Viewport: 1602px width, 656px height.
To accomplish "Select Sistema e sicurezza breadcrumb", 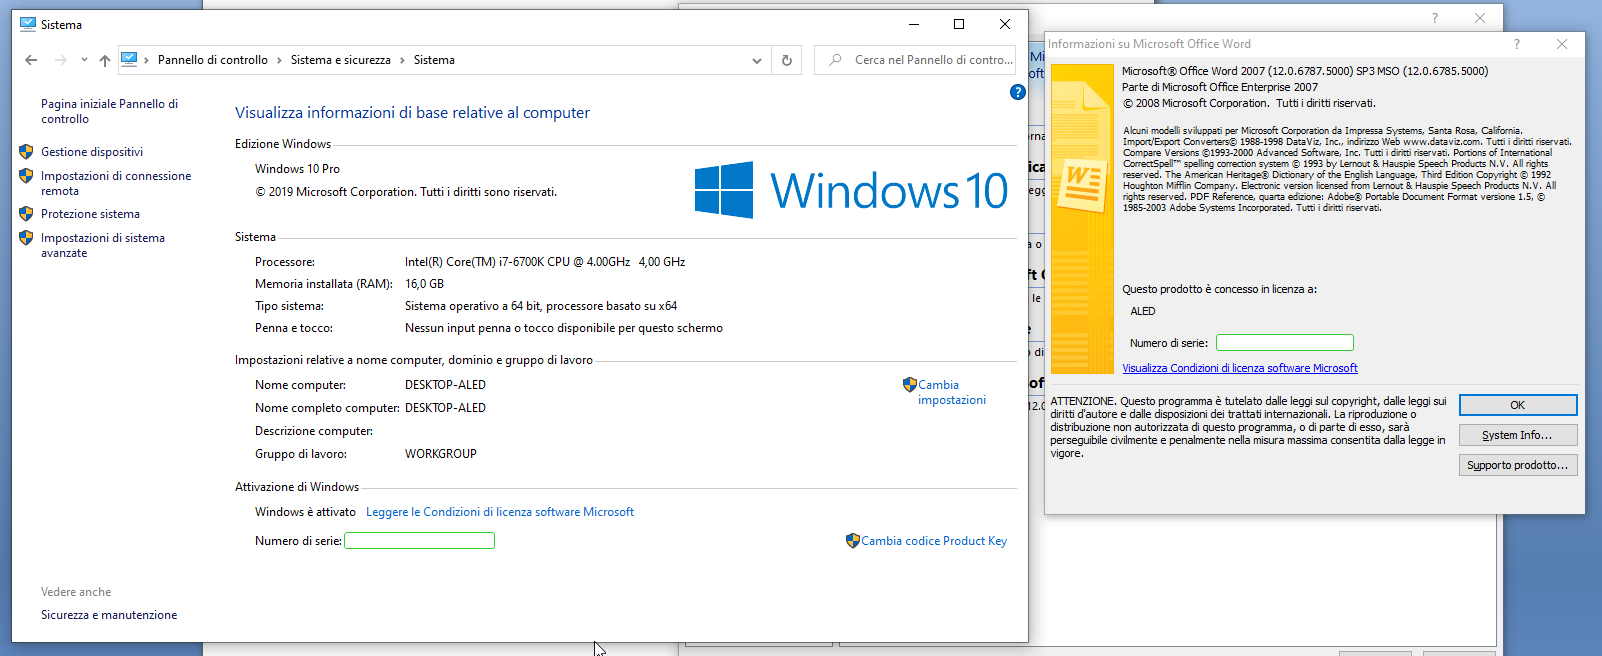I will [x=341, y=60].
